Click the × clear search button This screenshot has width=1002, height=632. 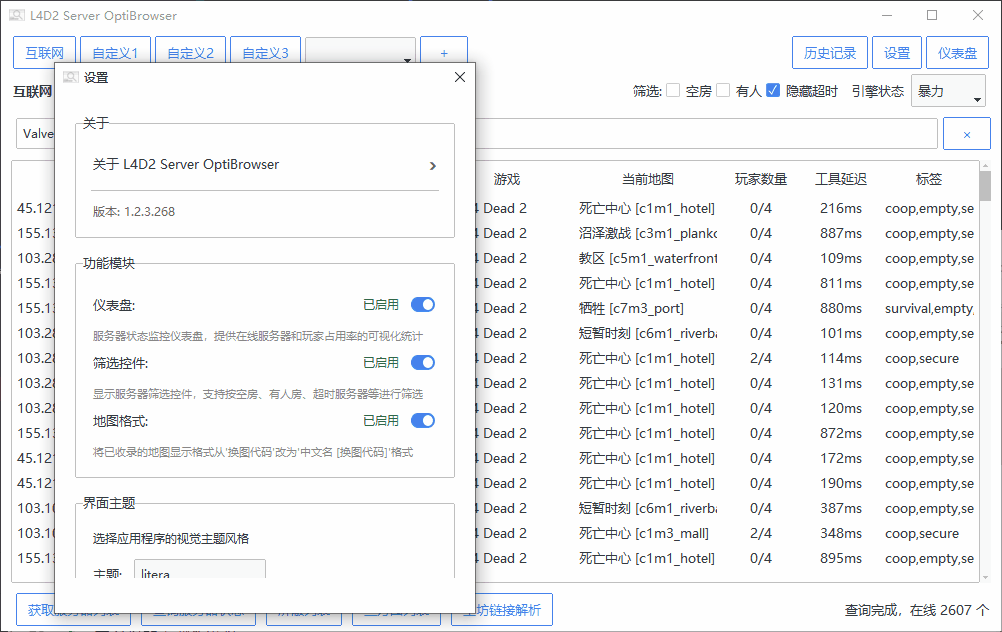coord(967,134)
